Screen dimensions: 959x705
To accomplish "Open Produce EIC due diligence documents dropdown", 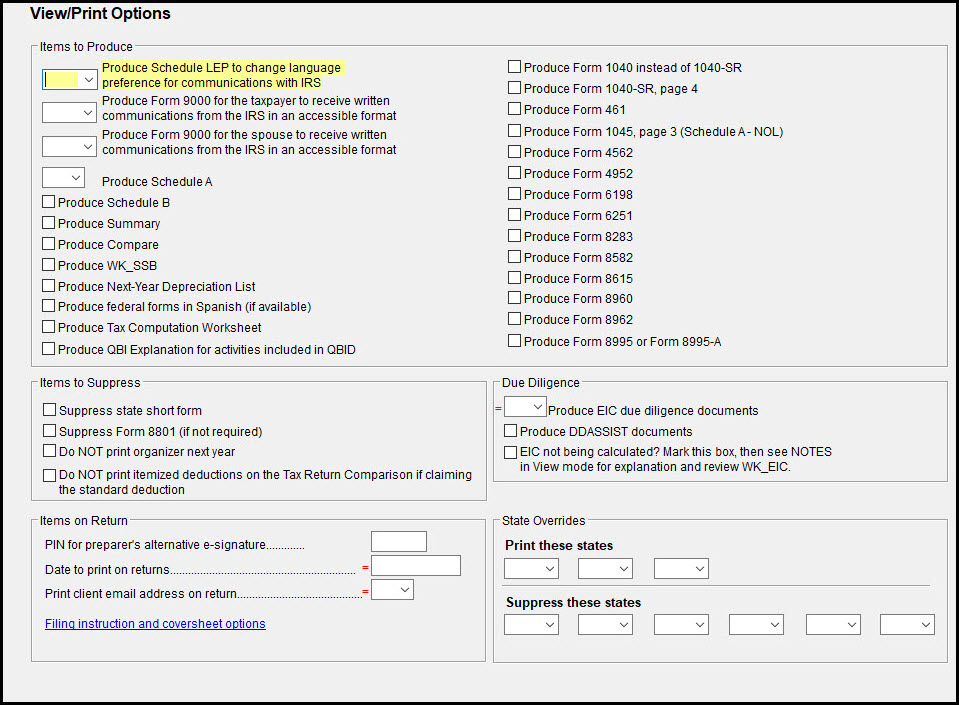I will tap(525, 407).
